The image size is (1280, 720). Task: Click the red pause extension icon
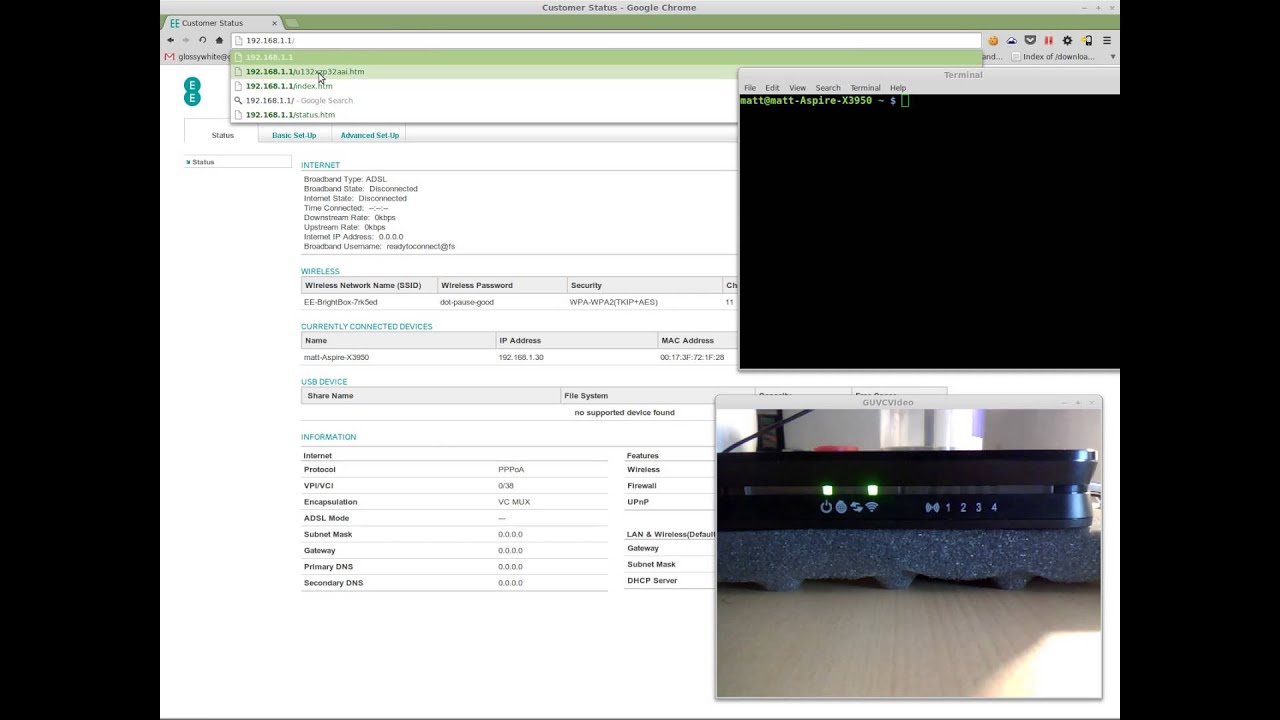tap(1048, 41)
